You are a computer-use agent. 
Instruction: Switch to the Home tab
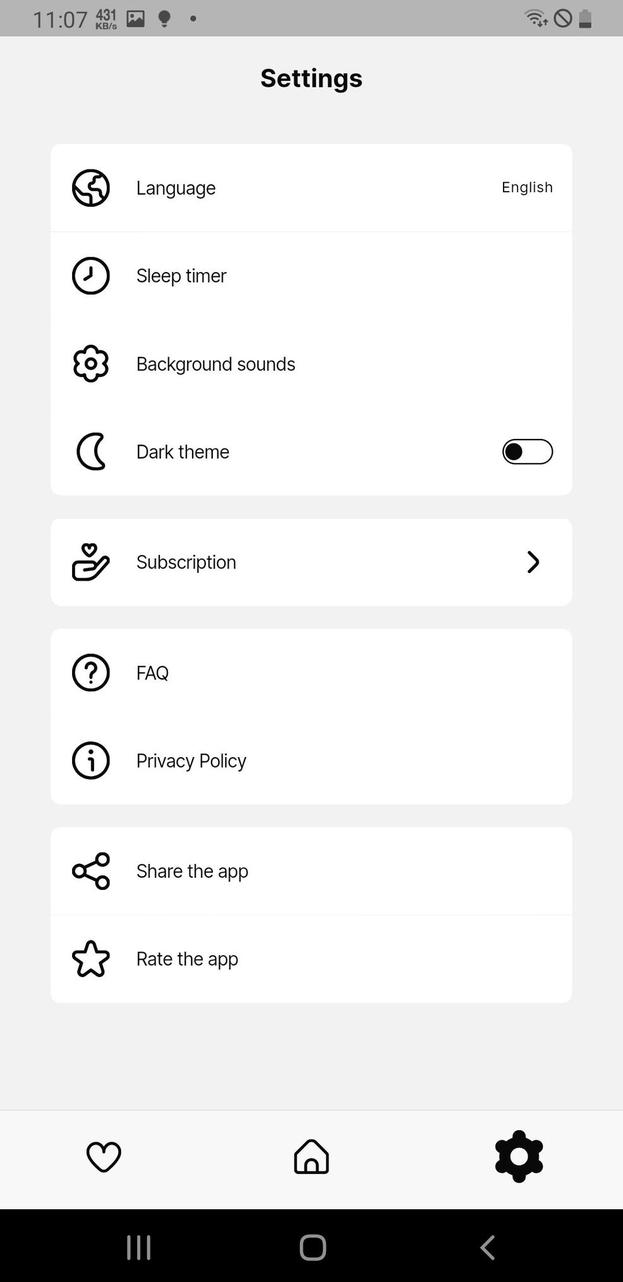tap(311, 1156)
